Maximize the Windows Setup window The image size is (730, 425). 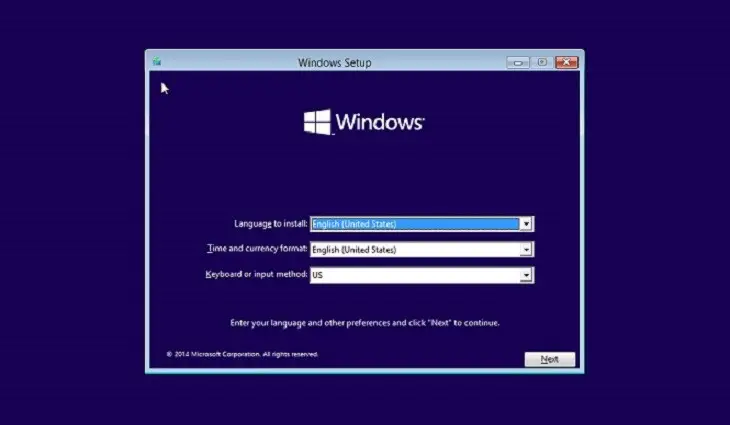[542, 62]
